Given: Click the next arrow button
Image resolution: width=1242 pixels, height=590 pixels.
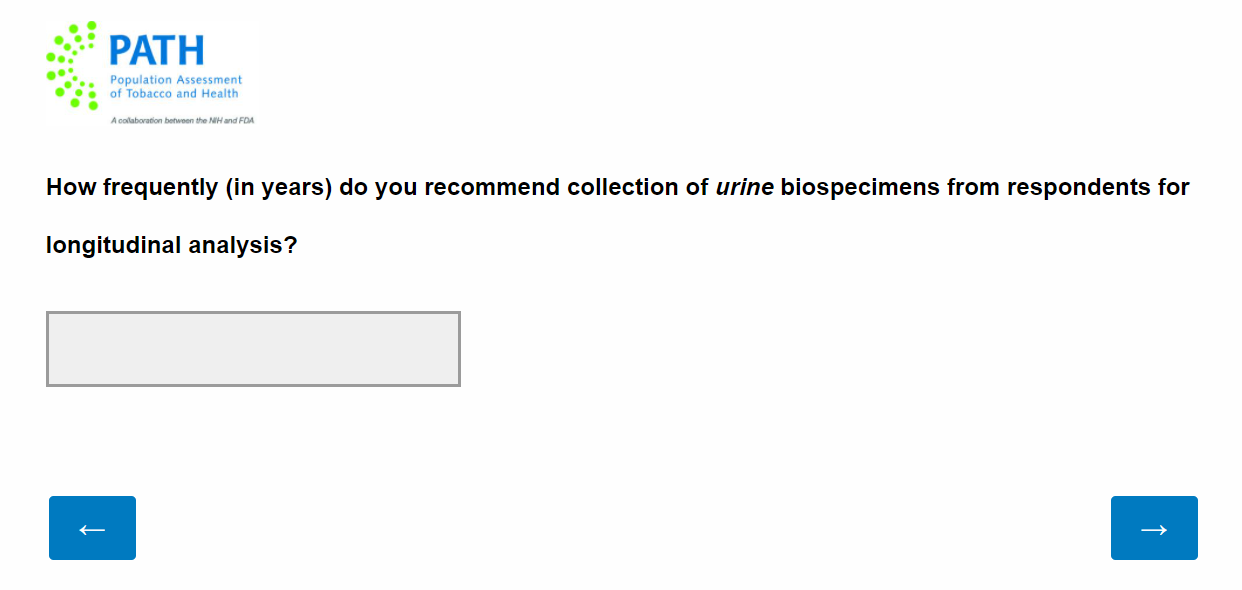Looking at the screenshot, I should pos(1153,528).
